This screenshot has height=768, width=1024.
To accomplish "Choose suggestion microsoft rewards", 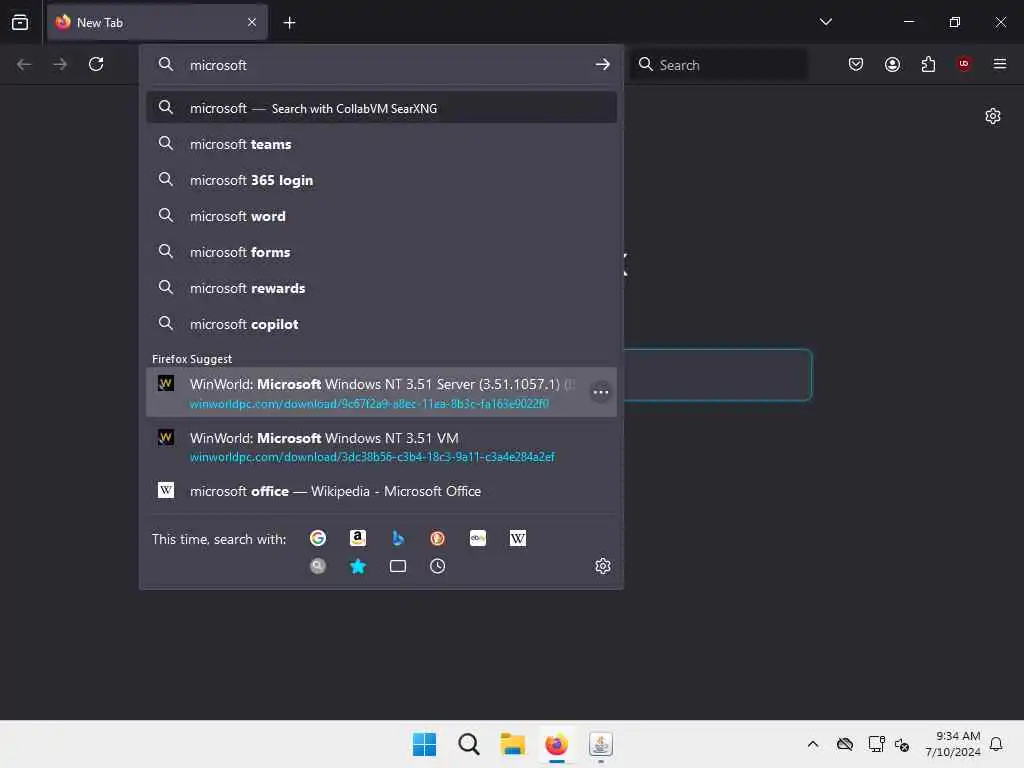I will (381, 287).
